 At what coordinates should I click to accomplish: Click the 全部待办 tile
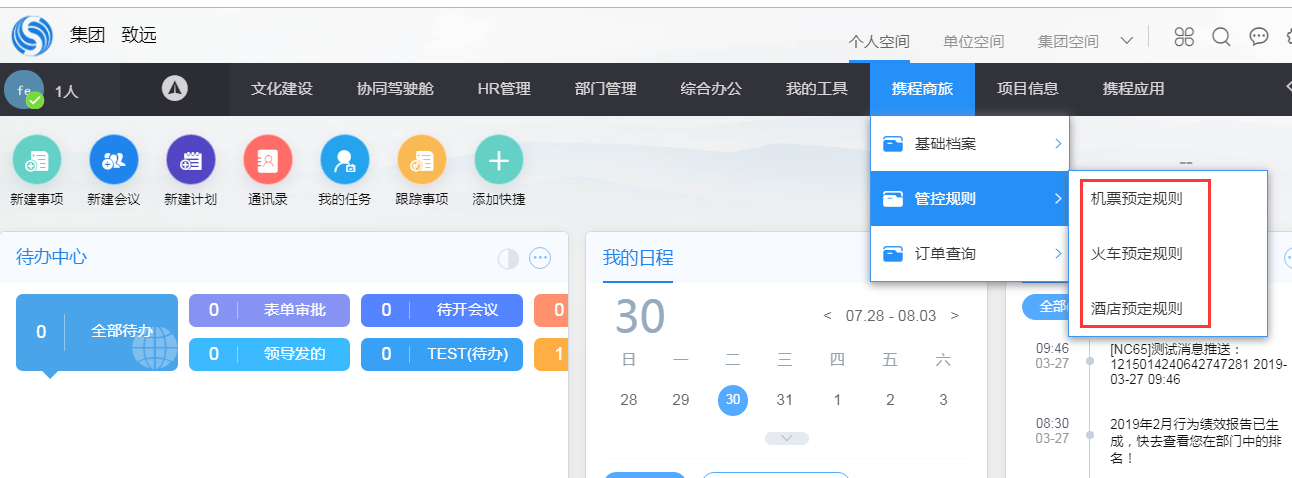(x=97, y=332)
